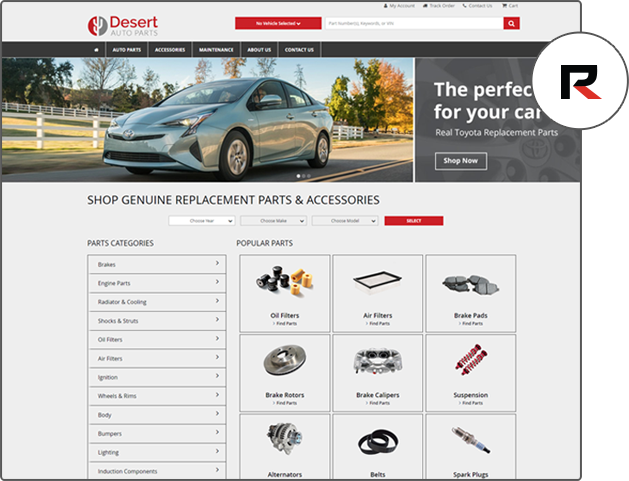Go to the home icon in navbar
Screen dimensions: 629x481
96,49
